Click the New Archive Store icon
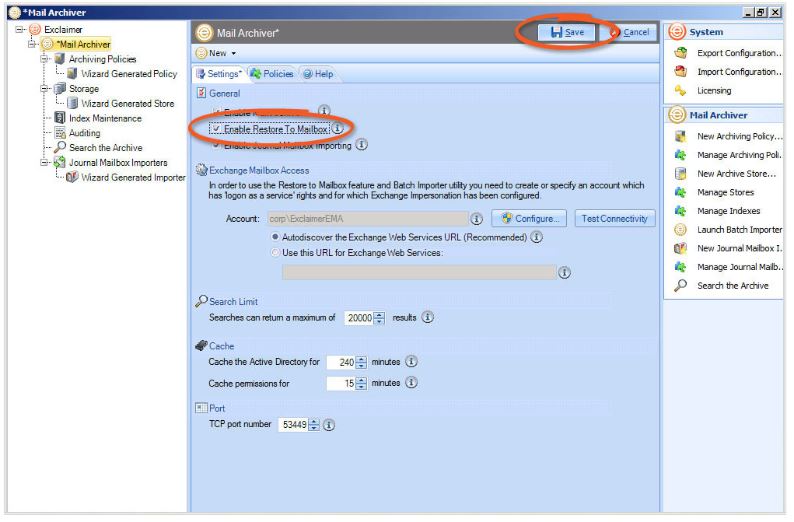Screen dimensions: 794x522 point(681,174)
